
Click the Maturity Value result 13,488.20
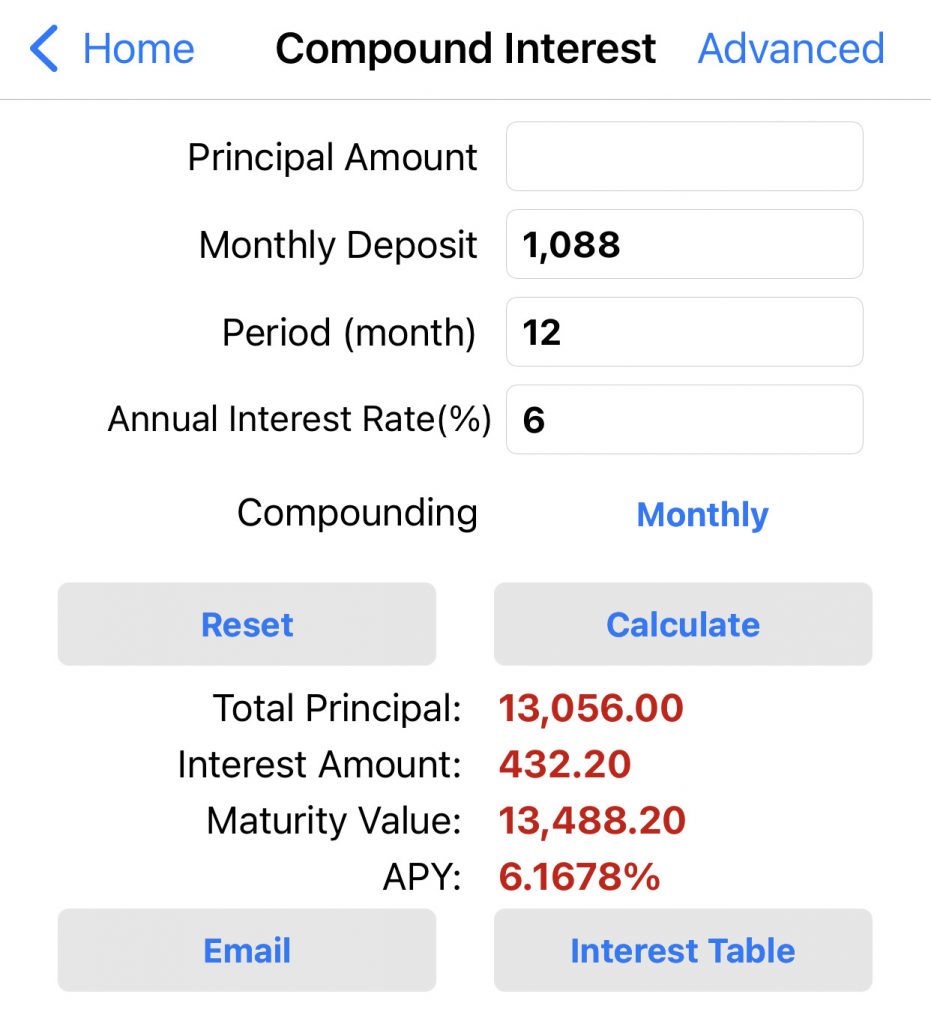click(x=592, y=821)
